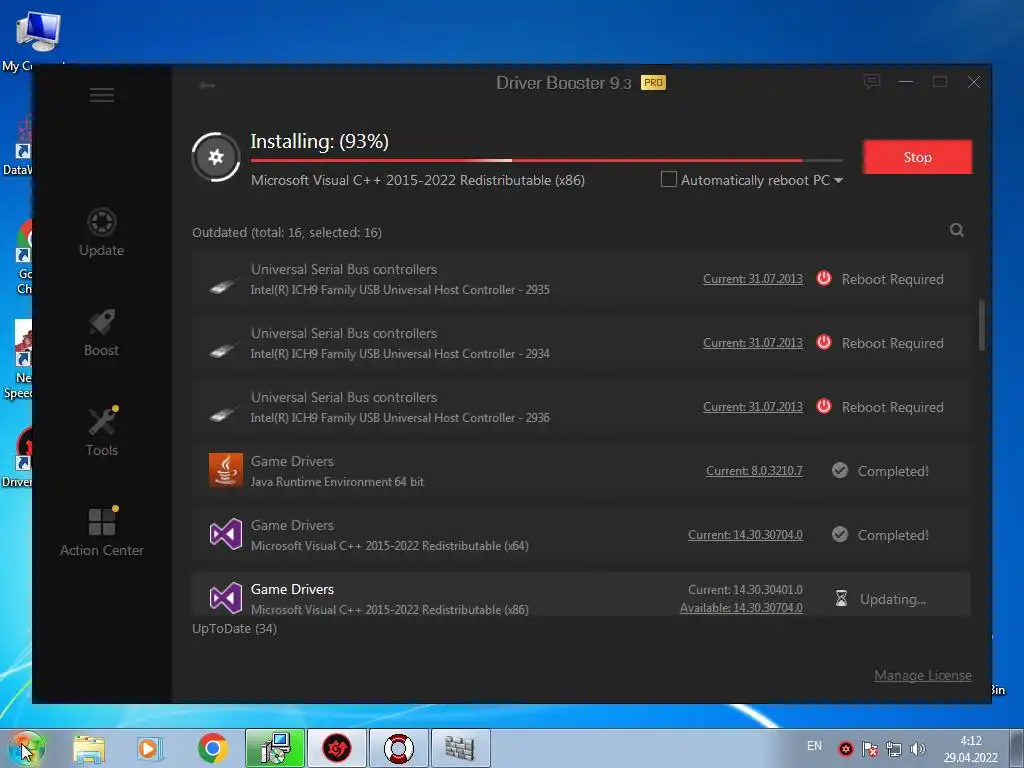Viewport: 1024px width, 768px height.
Task: Go back using the left arrow icon
Action: pyautogui.click(x=208, y=85)
